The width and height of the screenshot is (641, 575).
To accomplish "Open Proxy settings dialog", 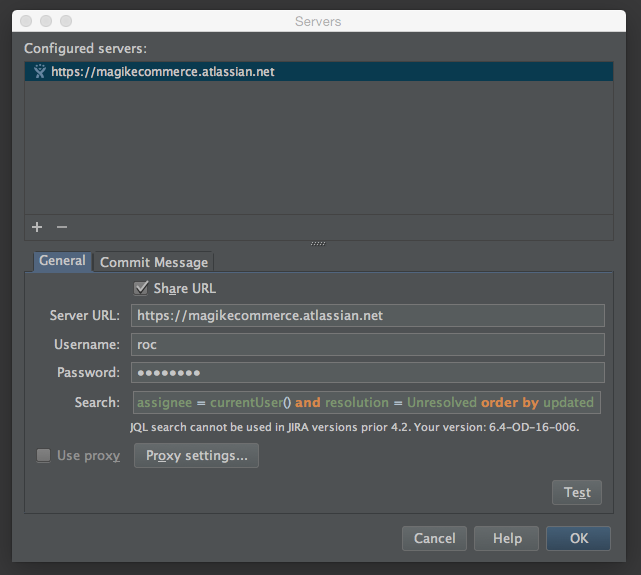I will point(196,455).
